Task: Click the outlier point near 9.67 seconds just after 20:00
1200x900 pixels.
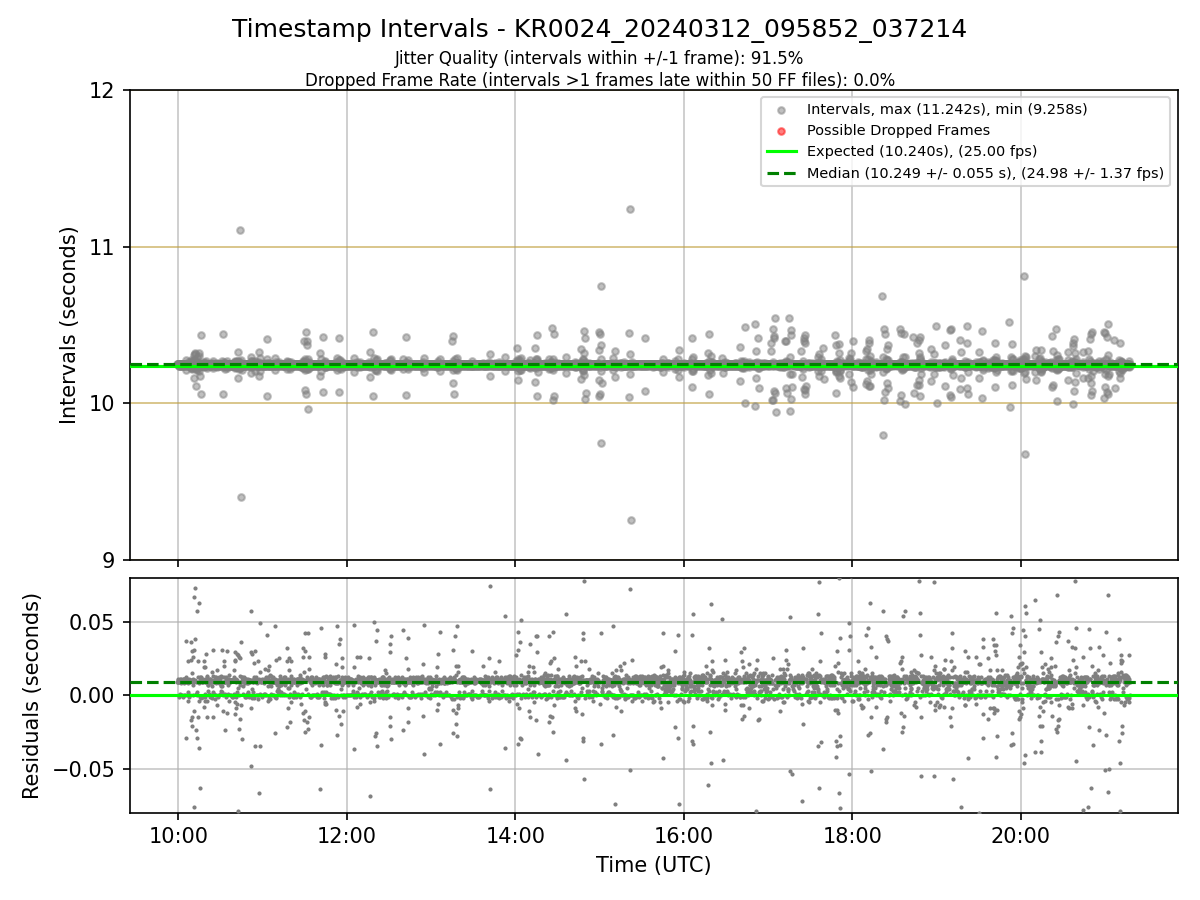Action: pos(1025,454)
